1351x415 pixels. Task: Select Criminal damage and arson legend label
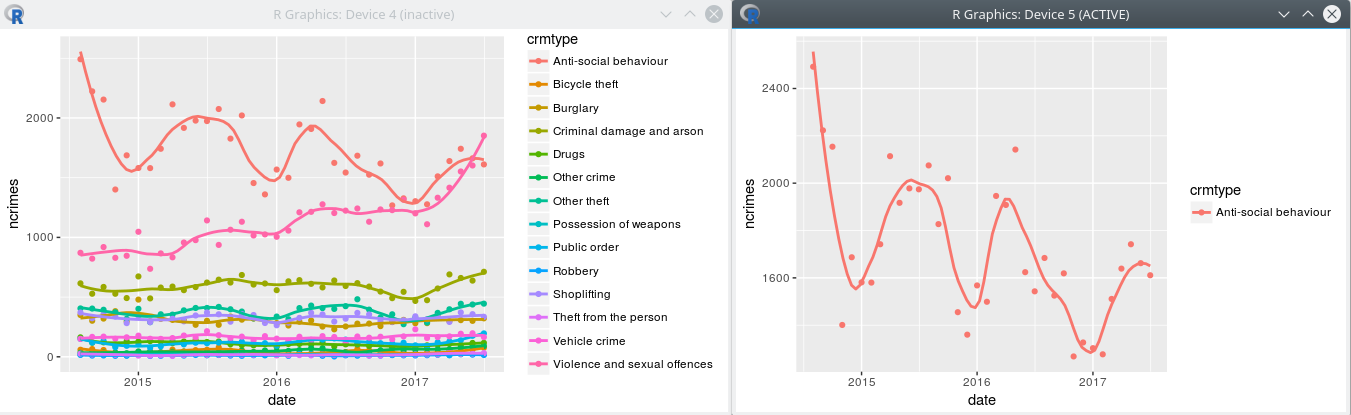[627, 131]
